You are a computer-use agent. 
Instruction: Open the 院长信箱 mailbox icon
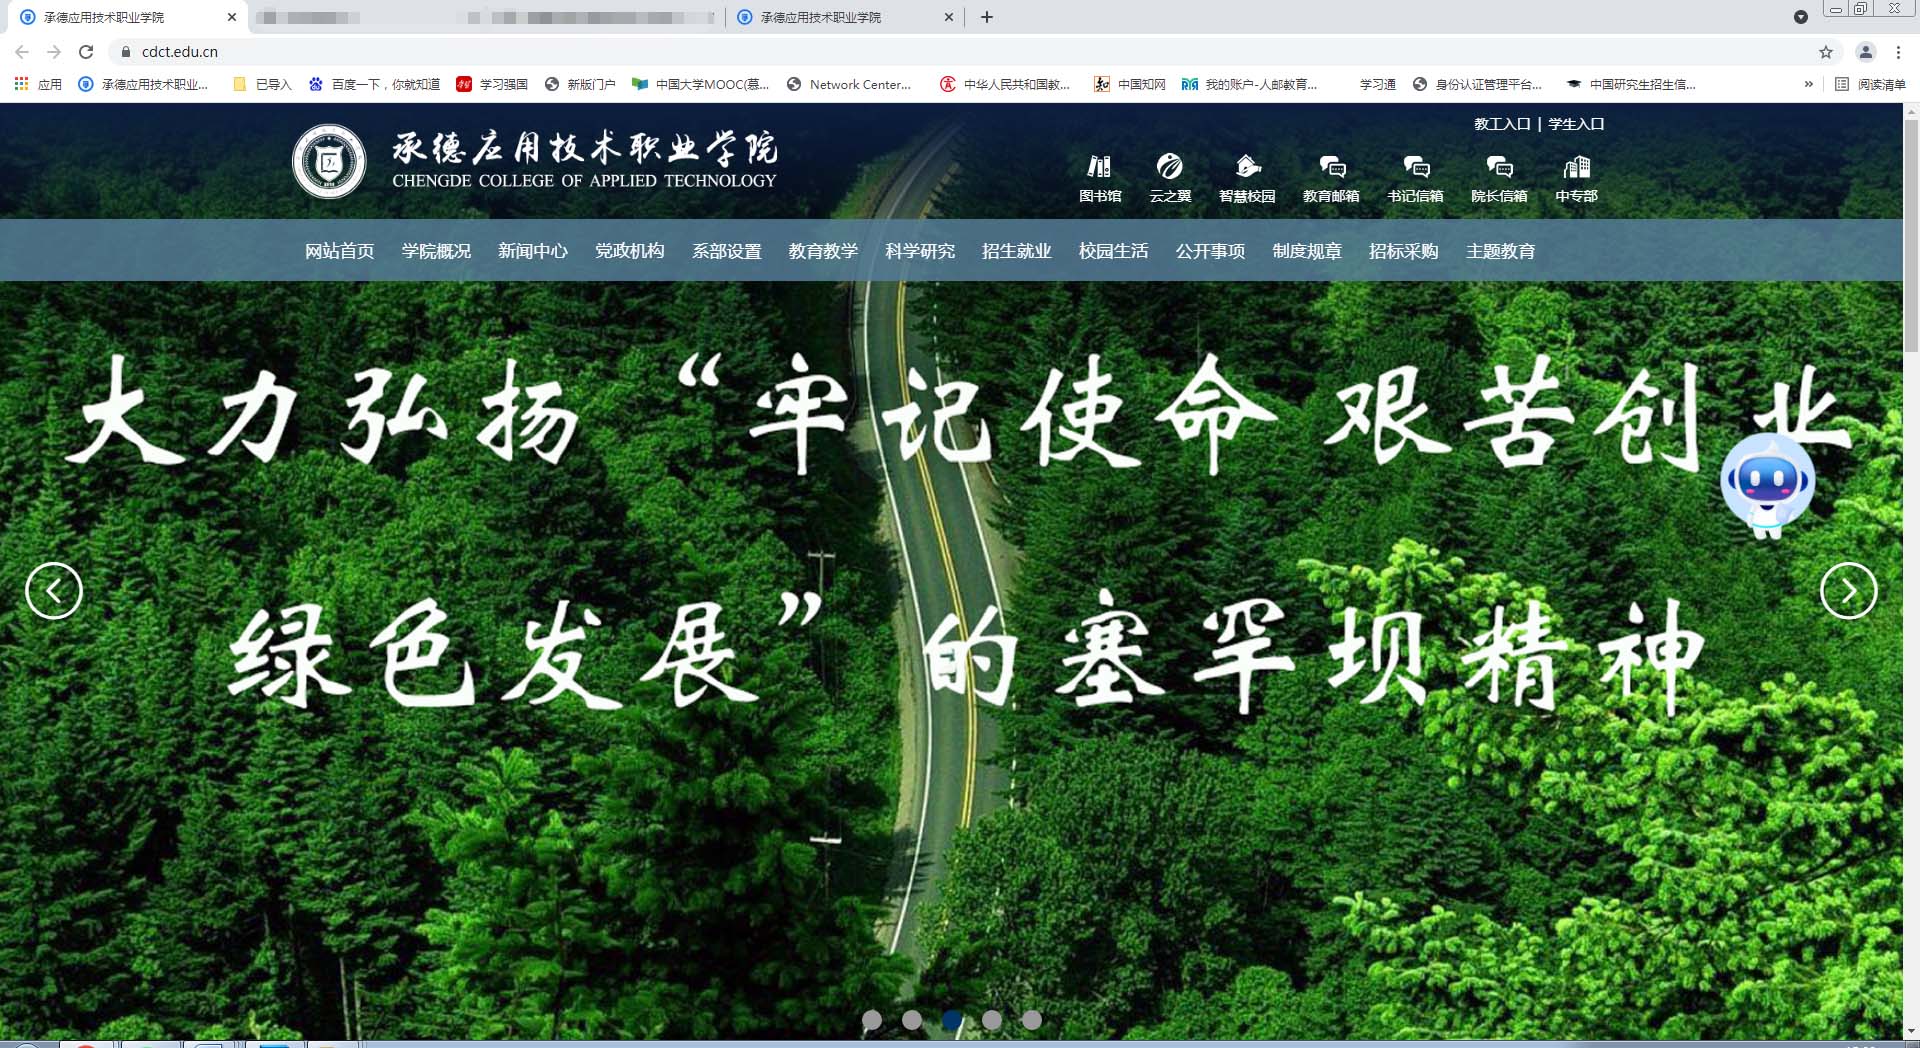point(1499,167)
